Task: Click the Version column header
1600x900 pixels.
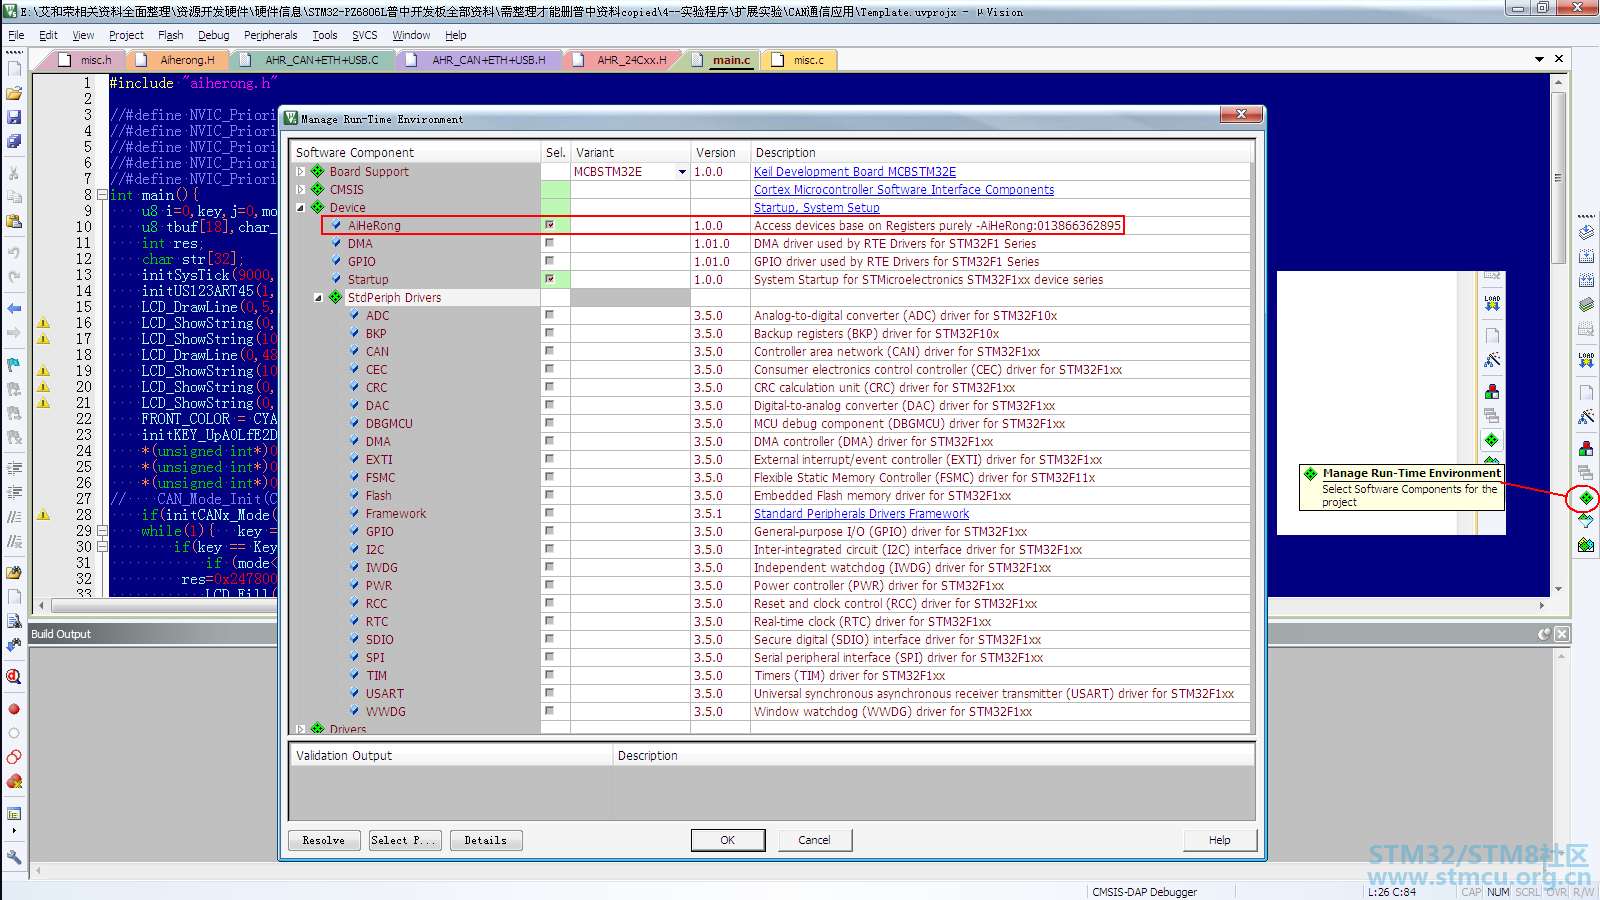Action: pos(720,152)
